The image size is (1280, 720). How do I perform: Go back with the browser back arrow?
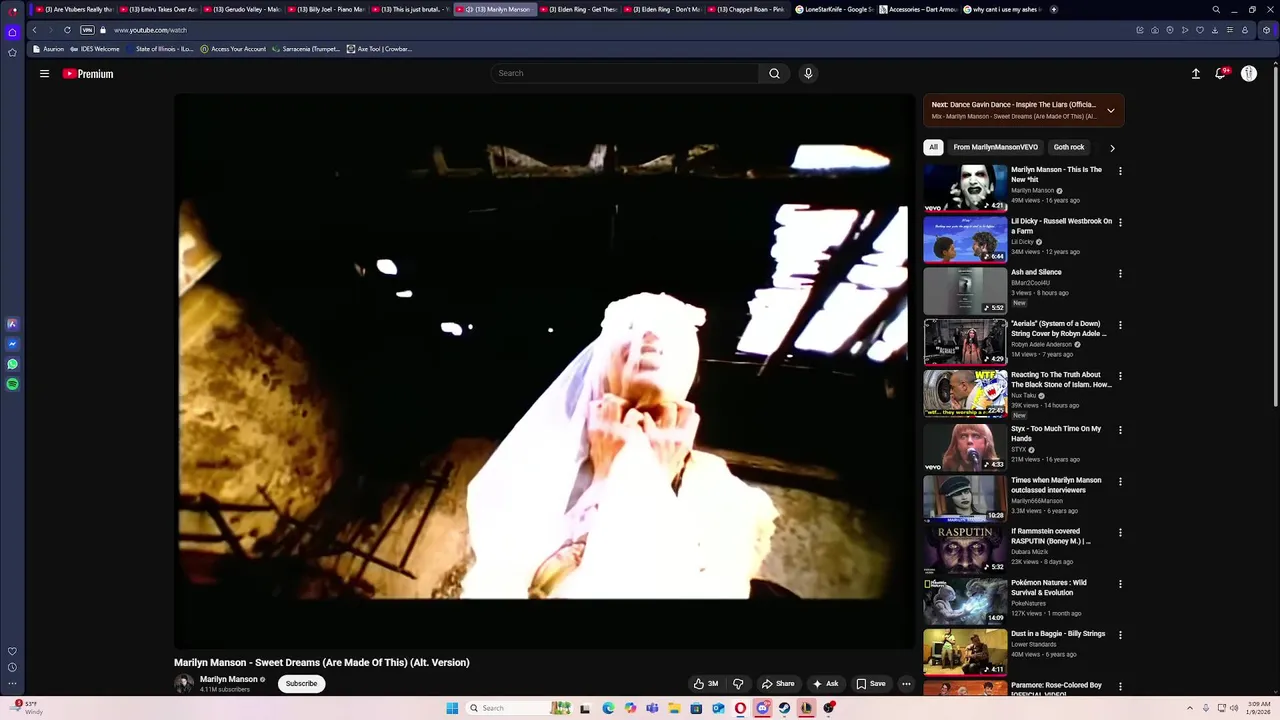34,30
